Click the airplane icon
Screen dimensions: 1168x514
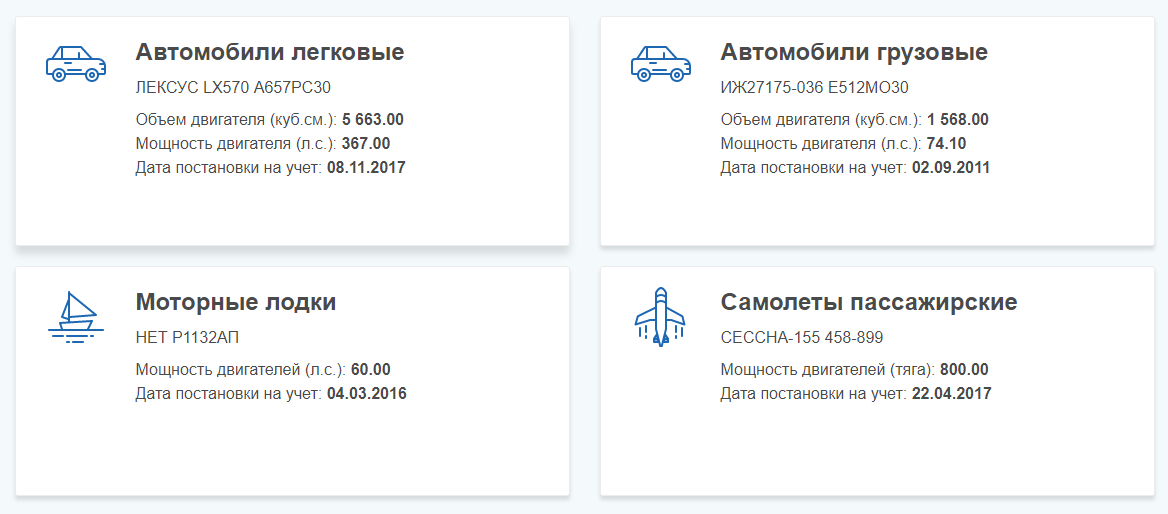(x=660, y=317)
